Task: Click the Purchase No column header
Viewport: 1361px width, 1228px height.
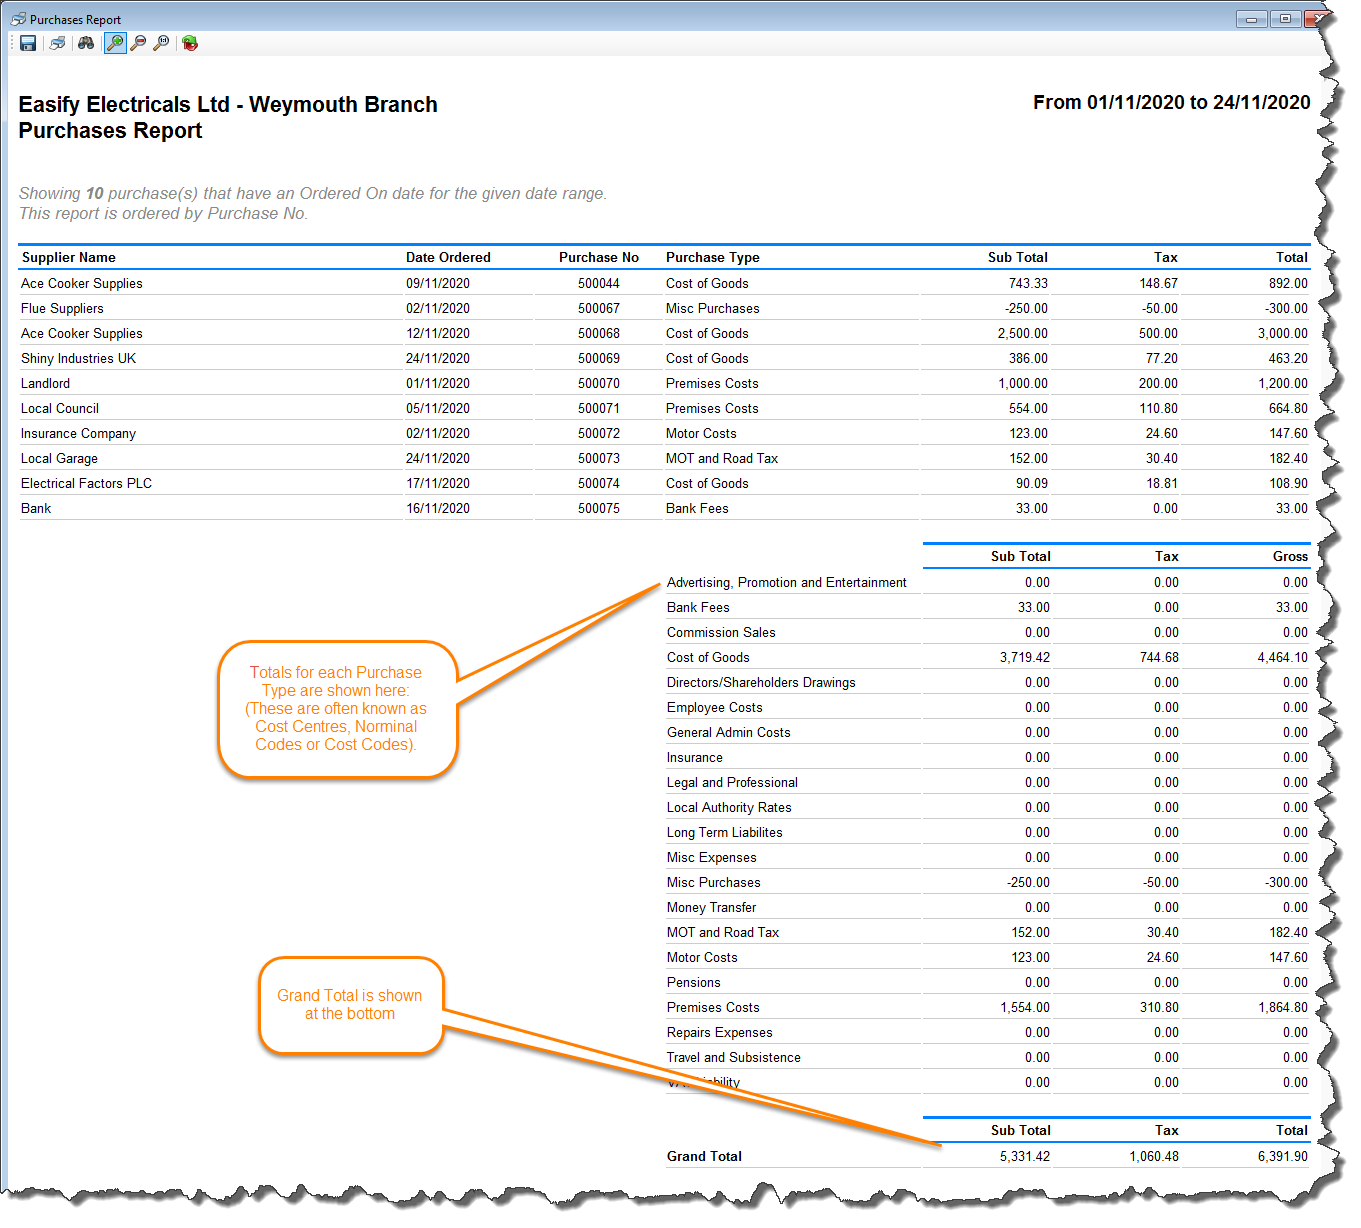Action: (598, 258)
